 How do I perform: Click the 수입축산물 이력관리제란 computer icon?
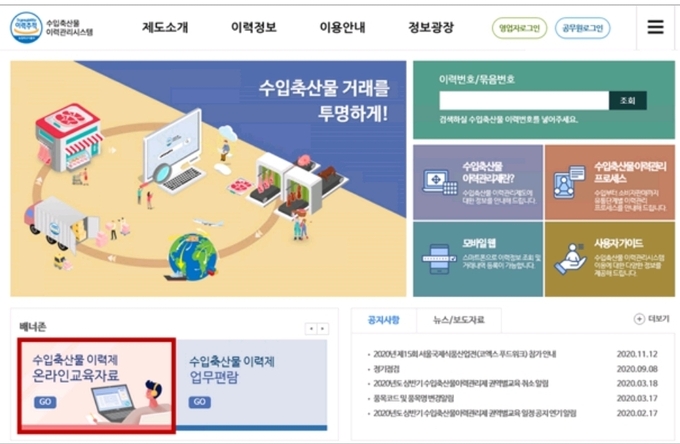[x=439, y=183]
